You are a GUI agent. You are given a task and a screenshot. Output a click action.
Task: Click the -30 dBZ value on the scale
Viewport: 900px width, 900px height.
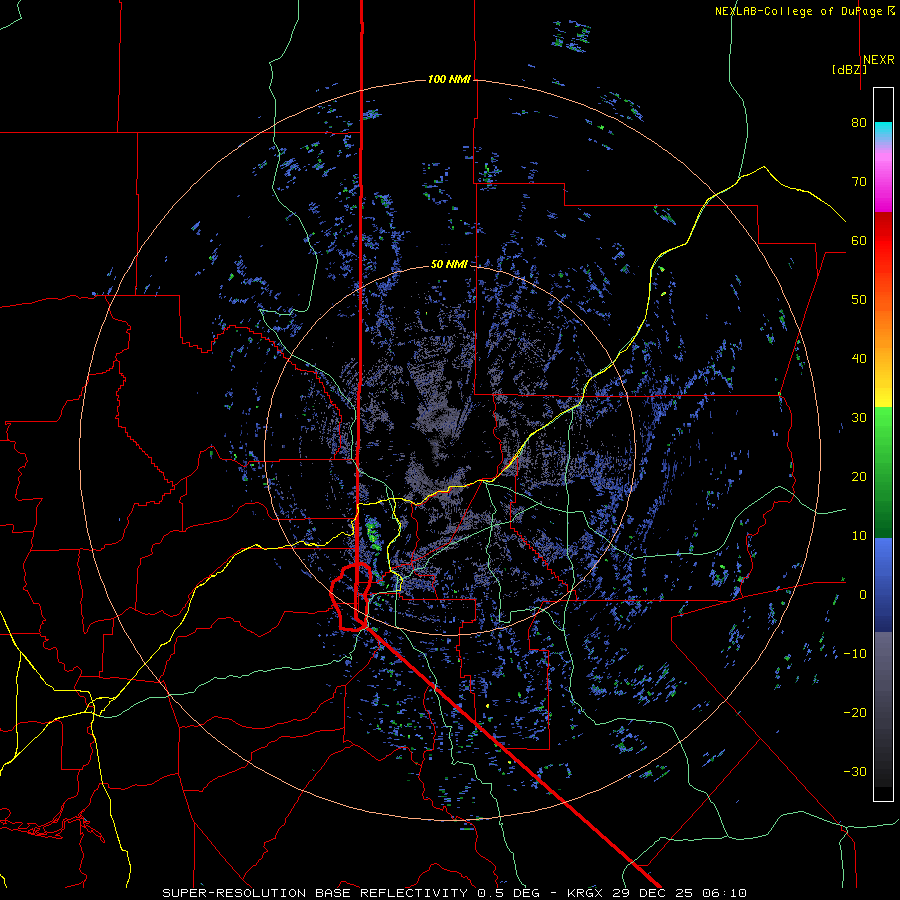click(855, 772)
